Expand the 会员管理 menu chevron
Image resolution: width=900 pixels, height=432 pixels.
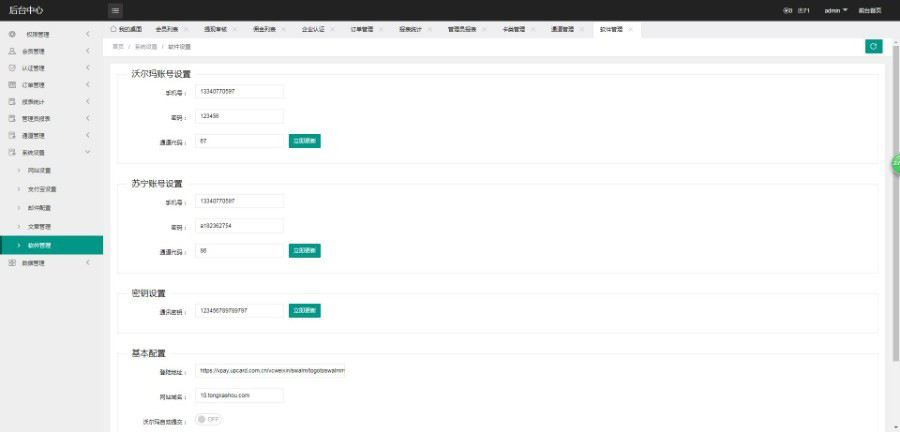point(88,51)
